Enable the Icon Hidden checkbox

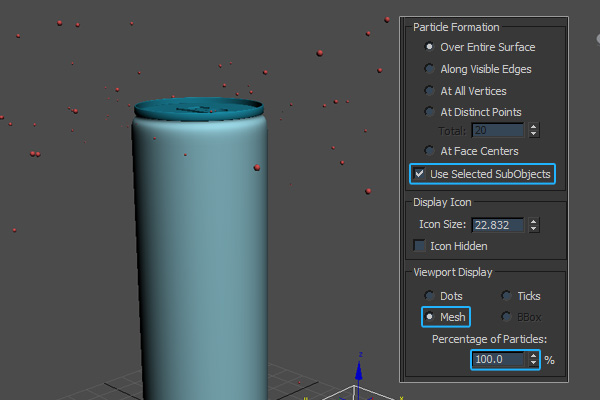tap(420, 245)
